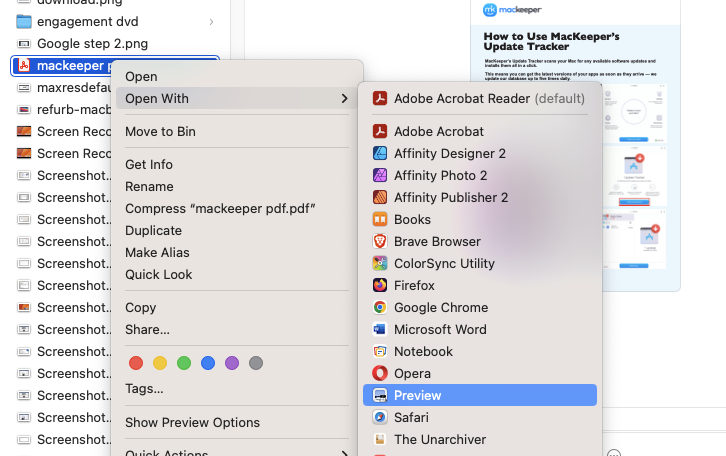Viewport: 726px width, 456px height.
Task: Choose Rename in the context menu
Action: [x=149, y=187]
